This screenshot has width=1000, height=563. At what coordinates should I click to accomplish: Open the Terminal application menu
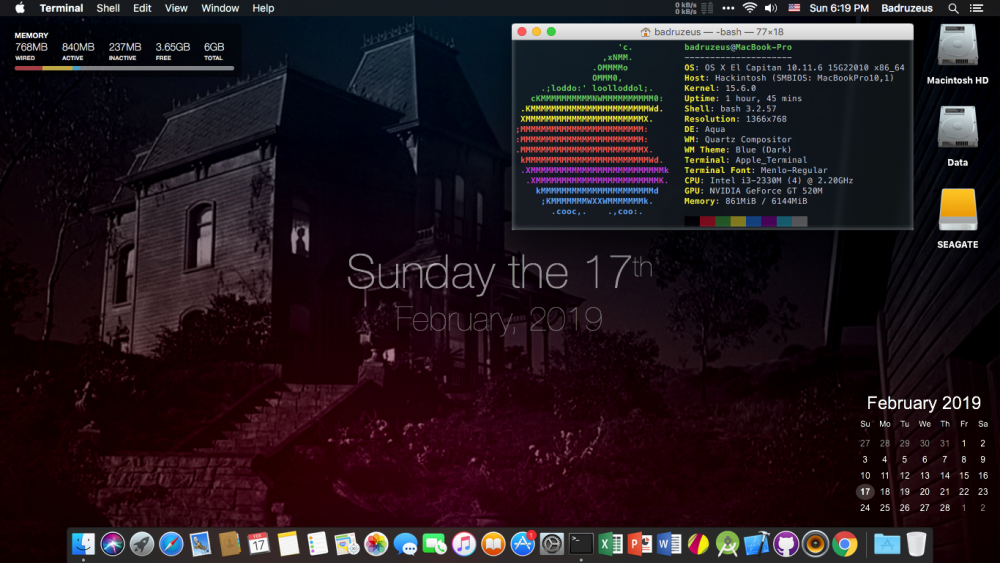(x=61, y=8)
